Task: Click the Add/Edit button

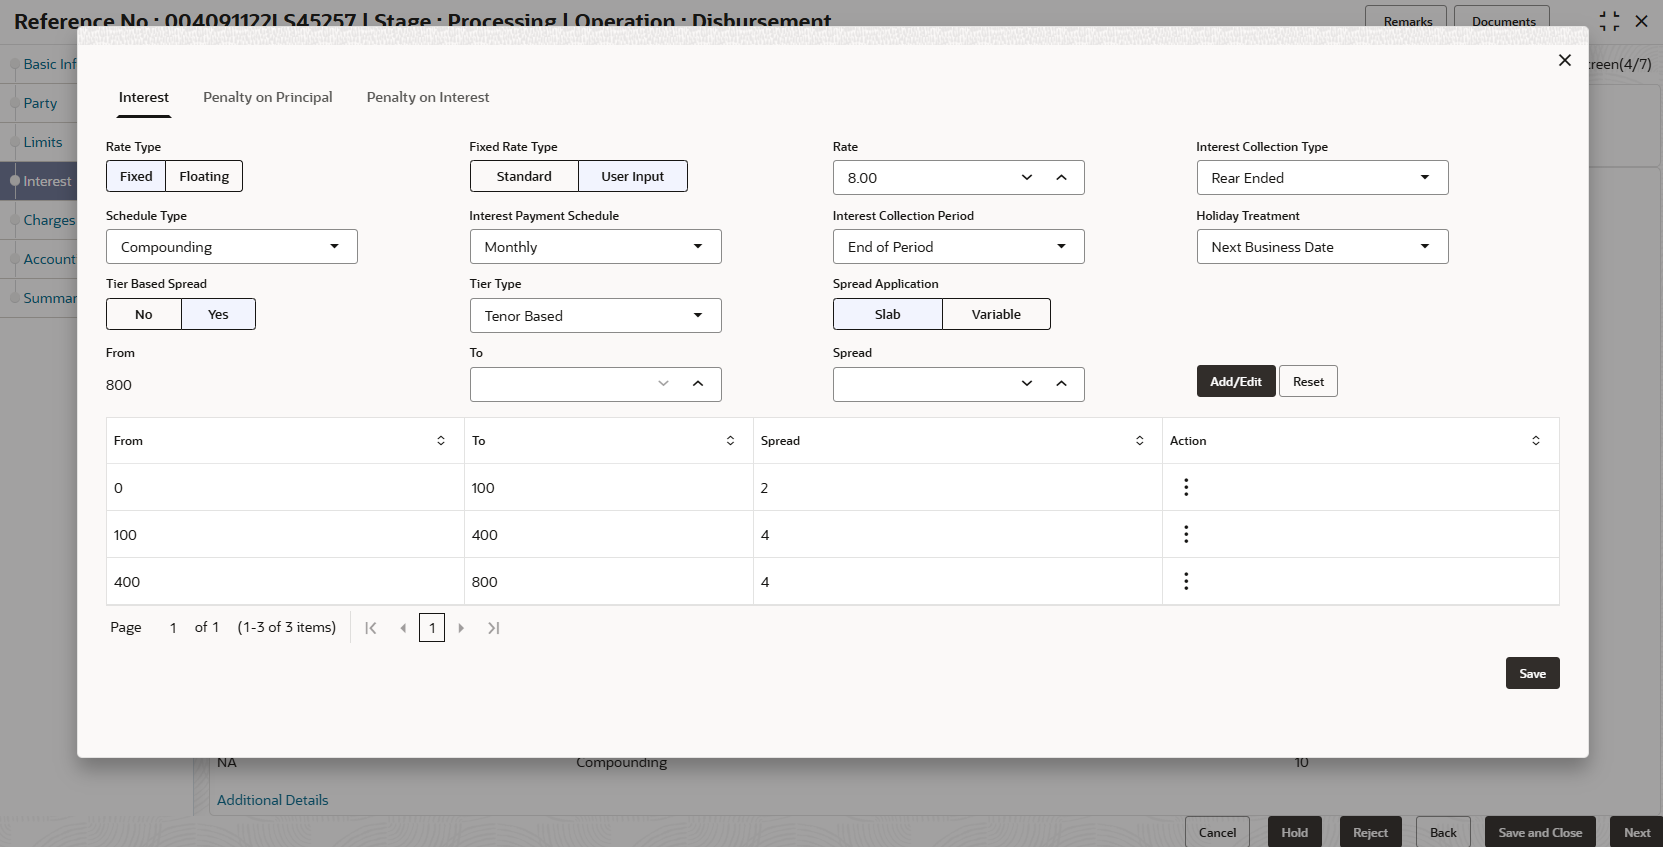Action: tap(1236, 381)
